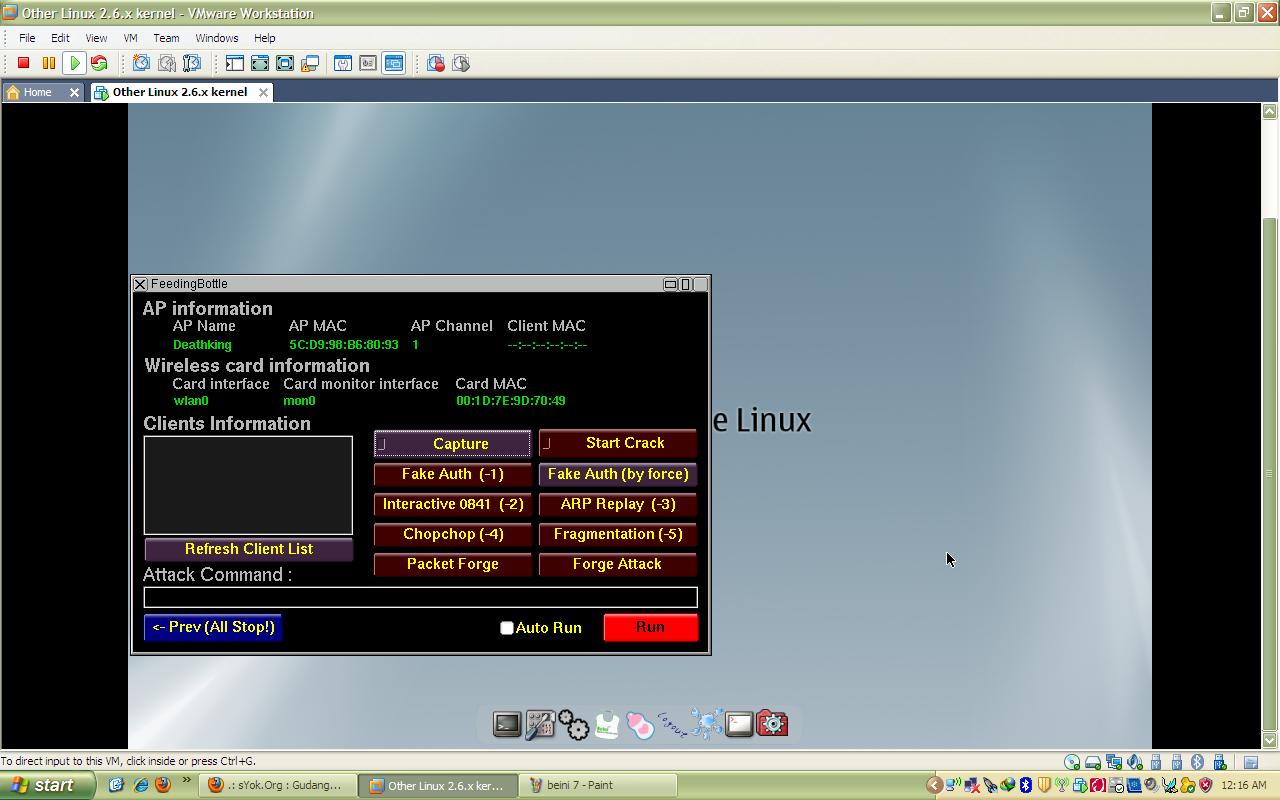1280x800 pixels.
Task: Click the red Run button
Action: (650, 627)
